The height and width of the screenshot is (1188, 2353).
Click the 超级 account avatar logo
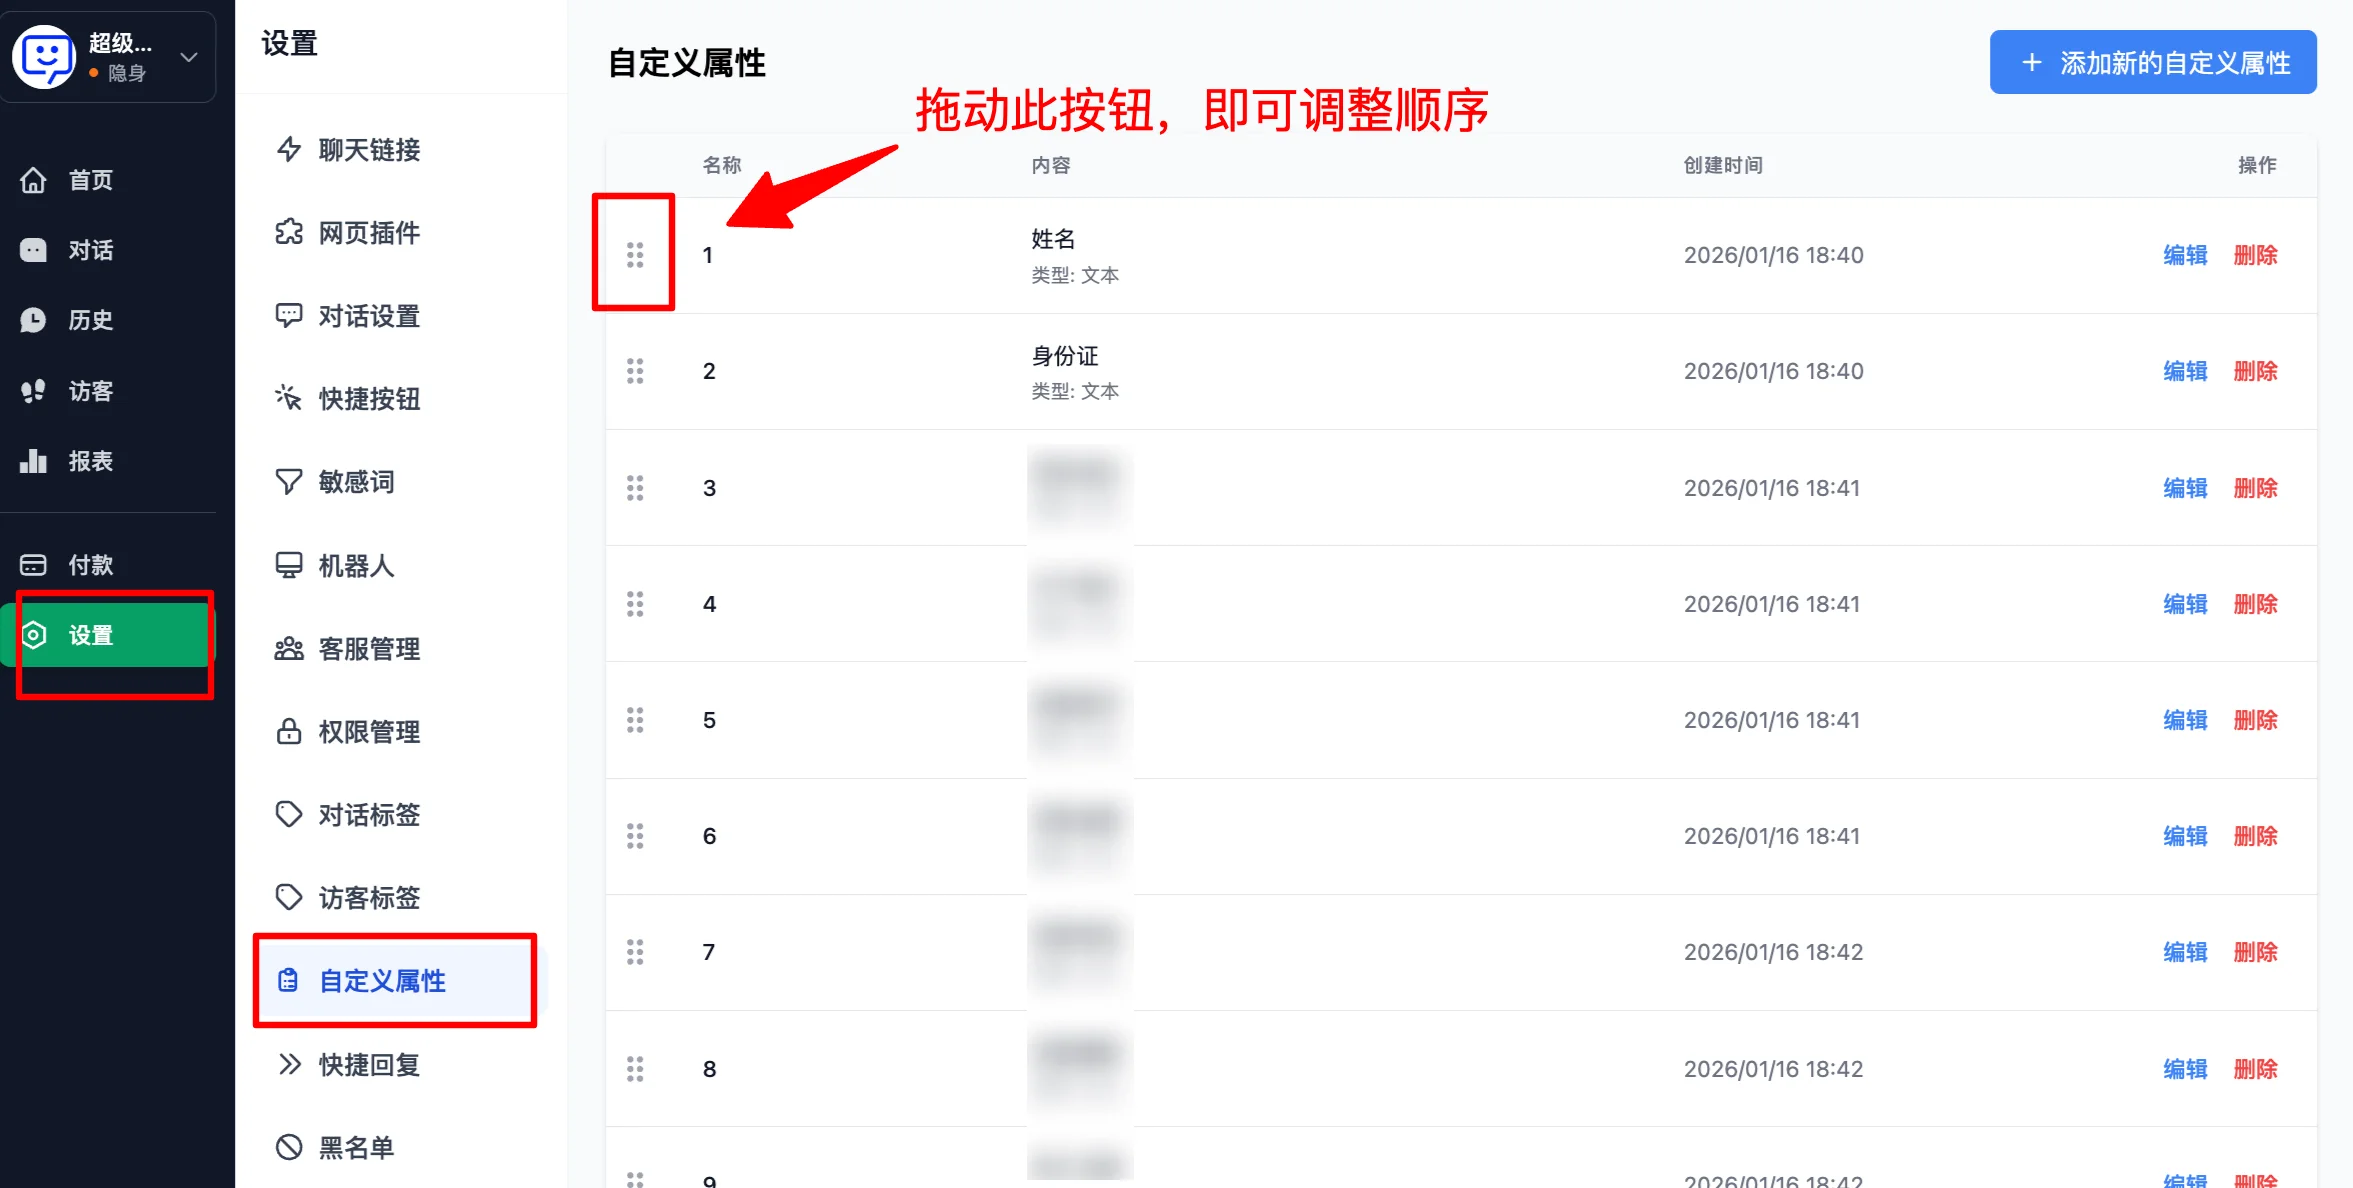44,57
